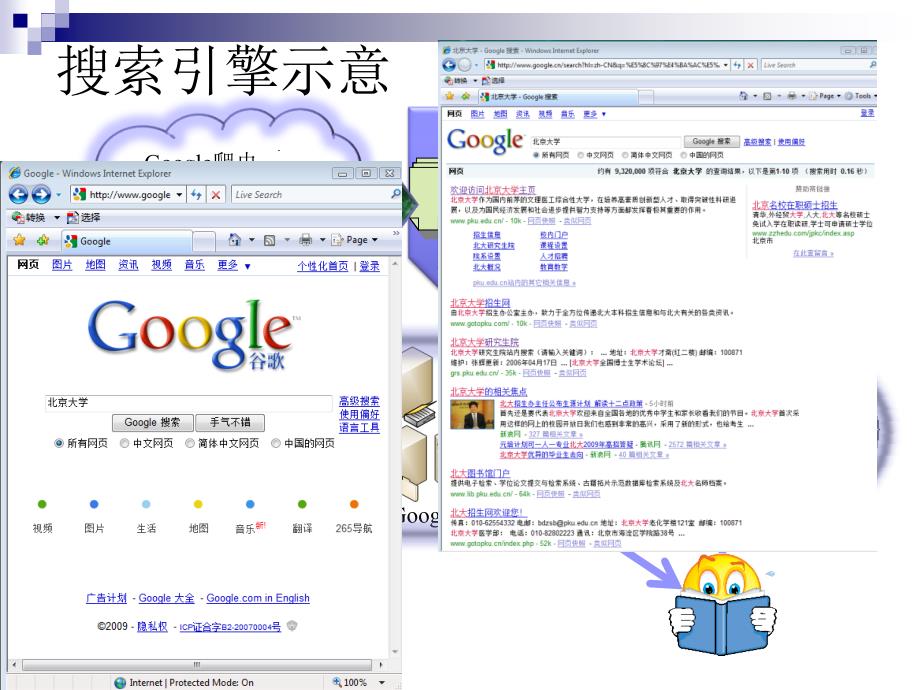Open the Favorites star in the front window
Screen dimensions: 920x690
point(19,240)
